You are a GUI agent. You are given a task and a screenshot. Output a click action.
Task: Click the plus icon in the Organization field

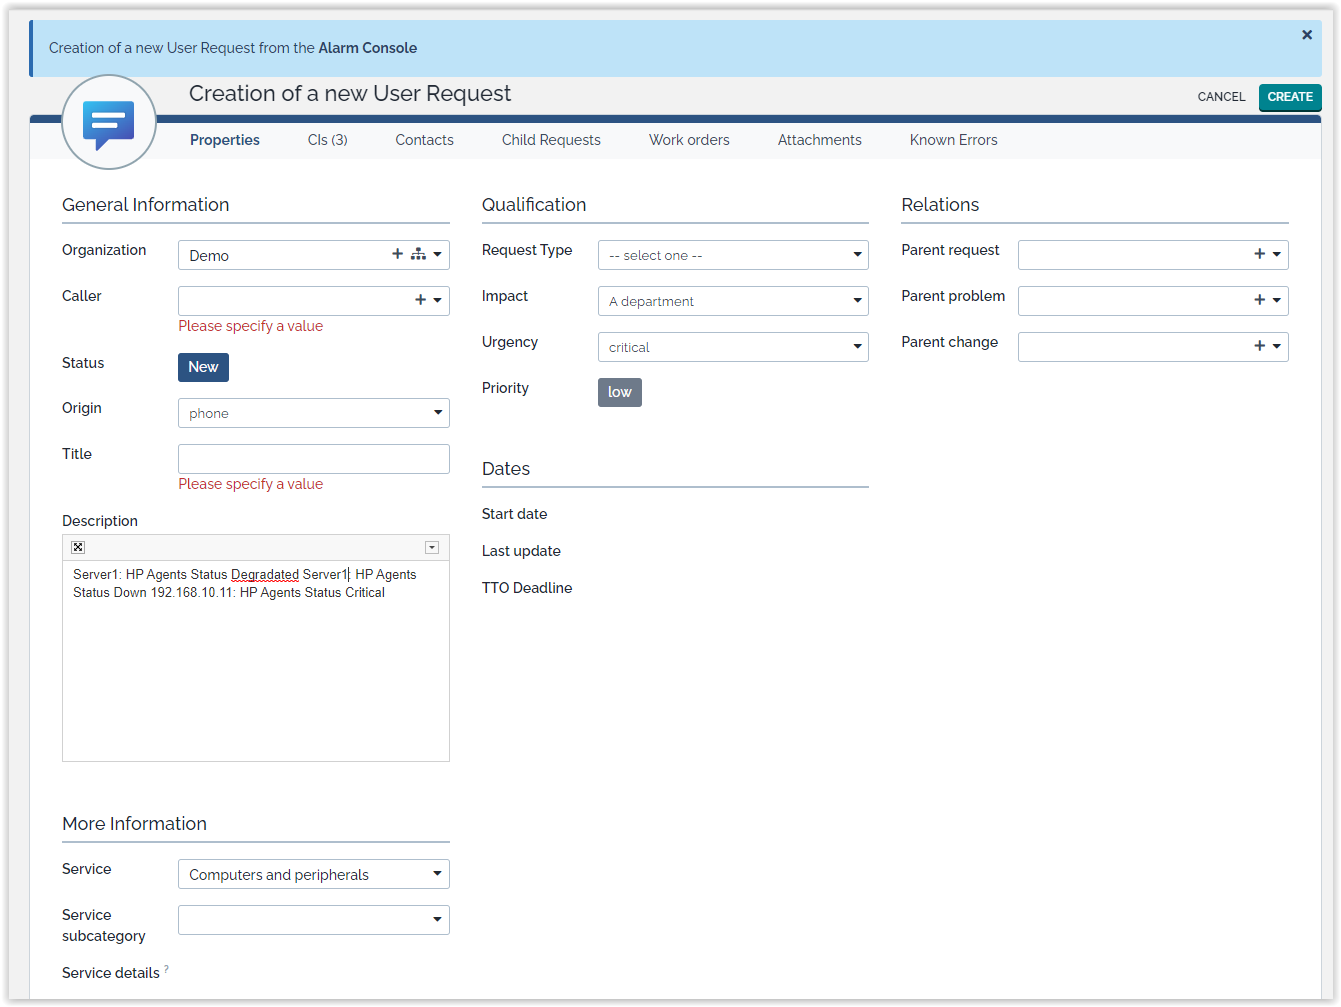point(397,254)
